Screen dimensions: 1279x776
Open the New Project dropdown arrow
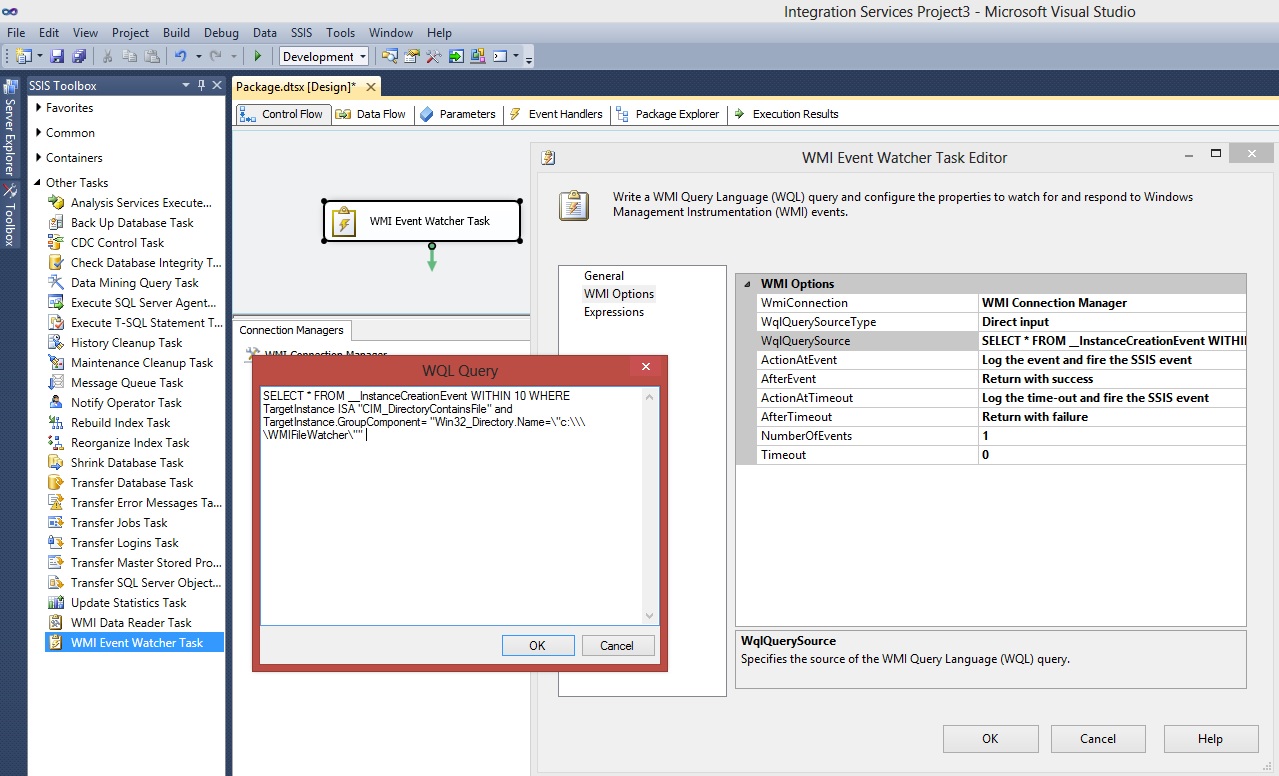(x=39, y=57)
